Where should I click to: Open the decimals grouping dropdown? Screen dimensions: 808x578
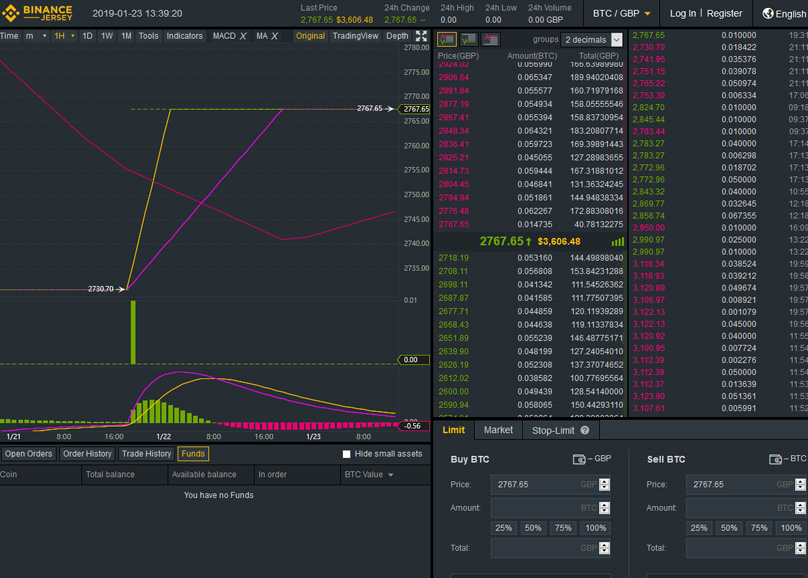pos(616,40)
